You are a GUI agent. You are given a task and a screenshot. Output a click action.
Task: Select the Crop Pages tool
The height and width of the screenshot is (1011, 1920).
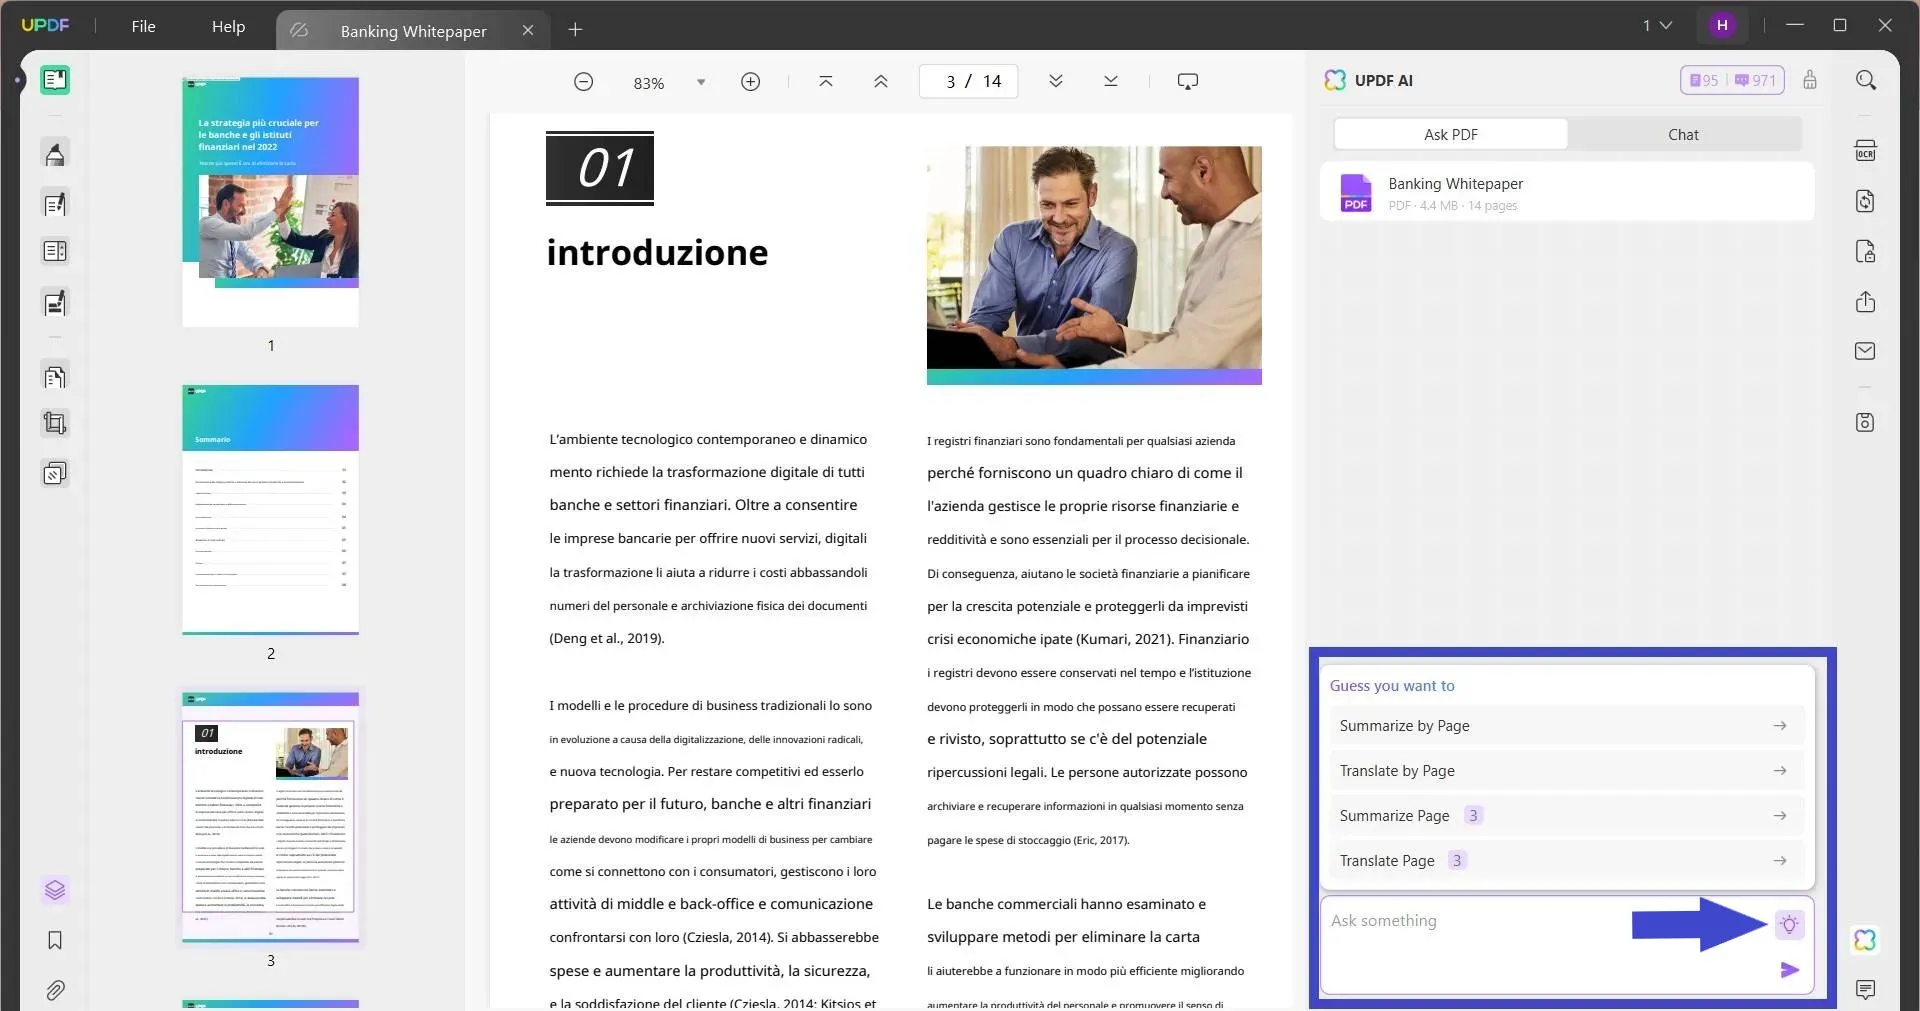coord(55,422)
